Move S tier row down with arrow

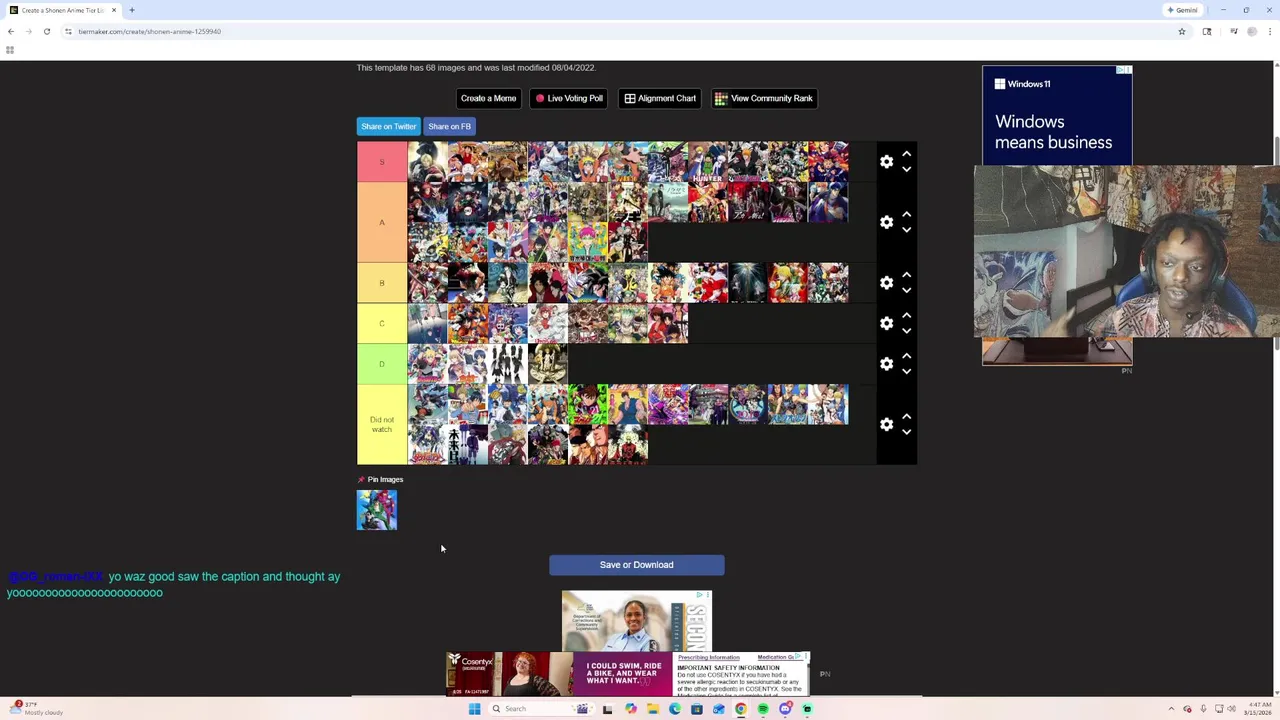click(906, 169)
